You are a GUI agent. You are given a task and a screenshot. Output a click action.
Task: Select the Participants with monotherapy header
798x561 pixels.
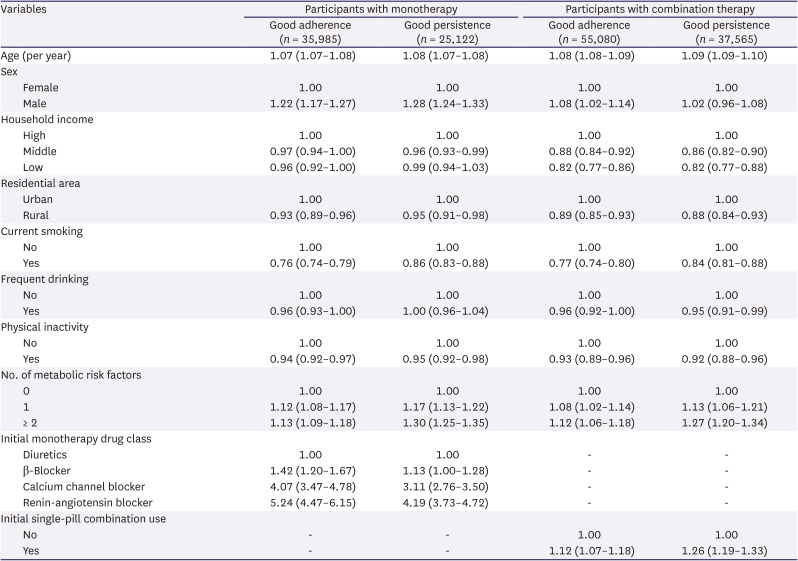tap(384, 9)
